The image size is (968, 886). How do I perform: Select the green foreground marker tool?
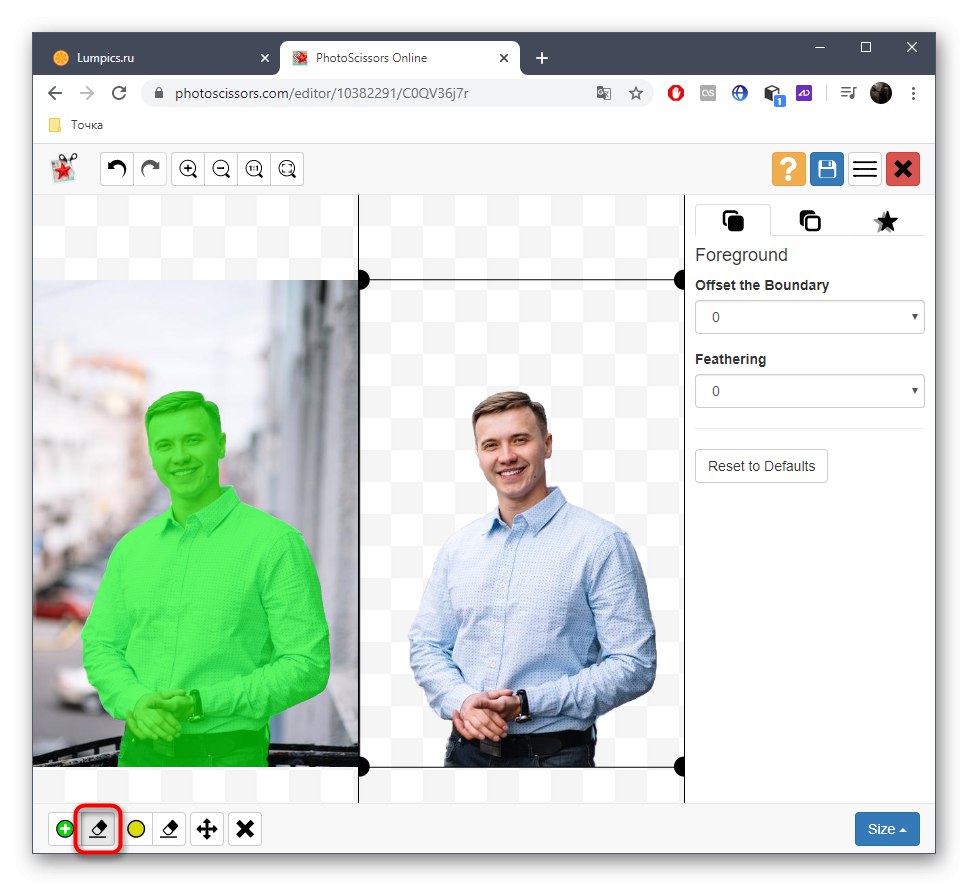pyautogui.click(x=65, y=829)
